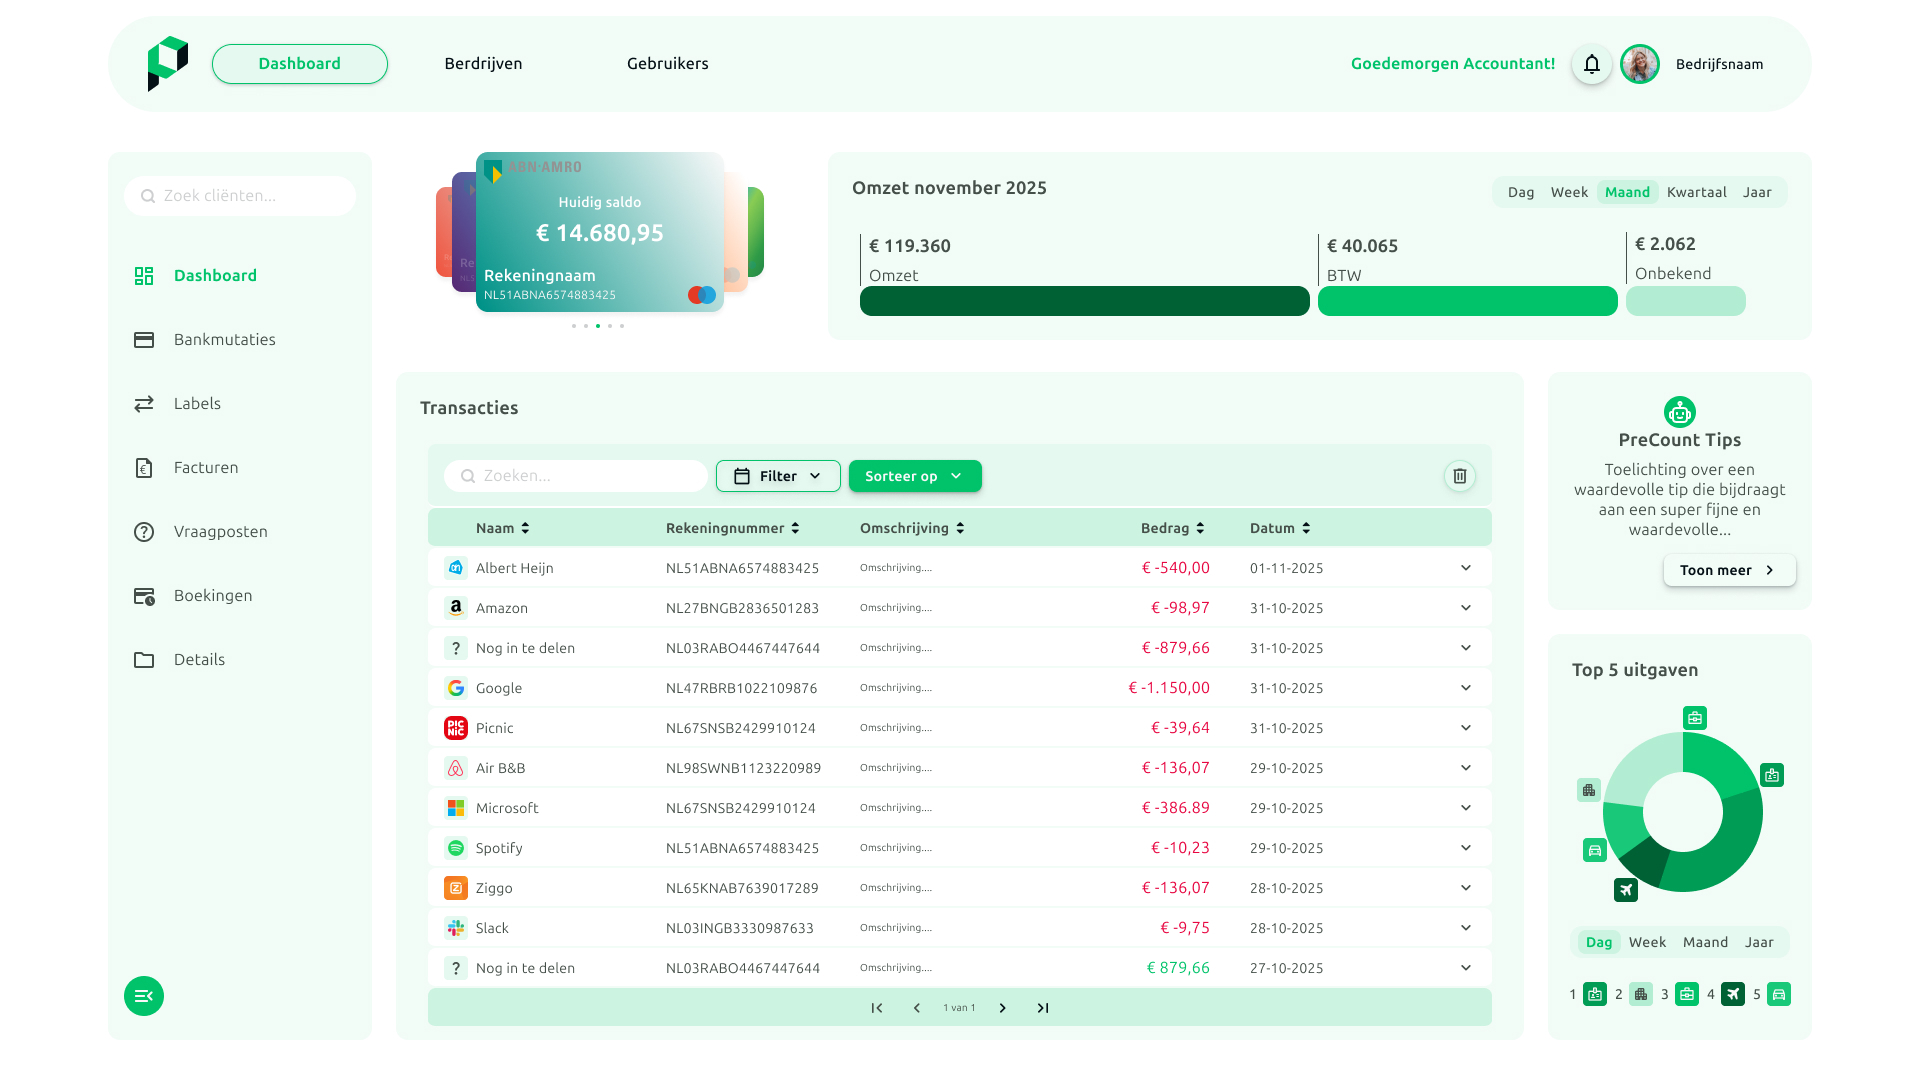This screenshot has height=1080, width=1920.
Task: Open the Sorteer op dropdown
Action: 914,476
